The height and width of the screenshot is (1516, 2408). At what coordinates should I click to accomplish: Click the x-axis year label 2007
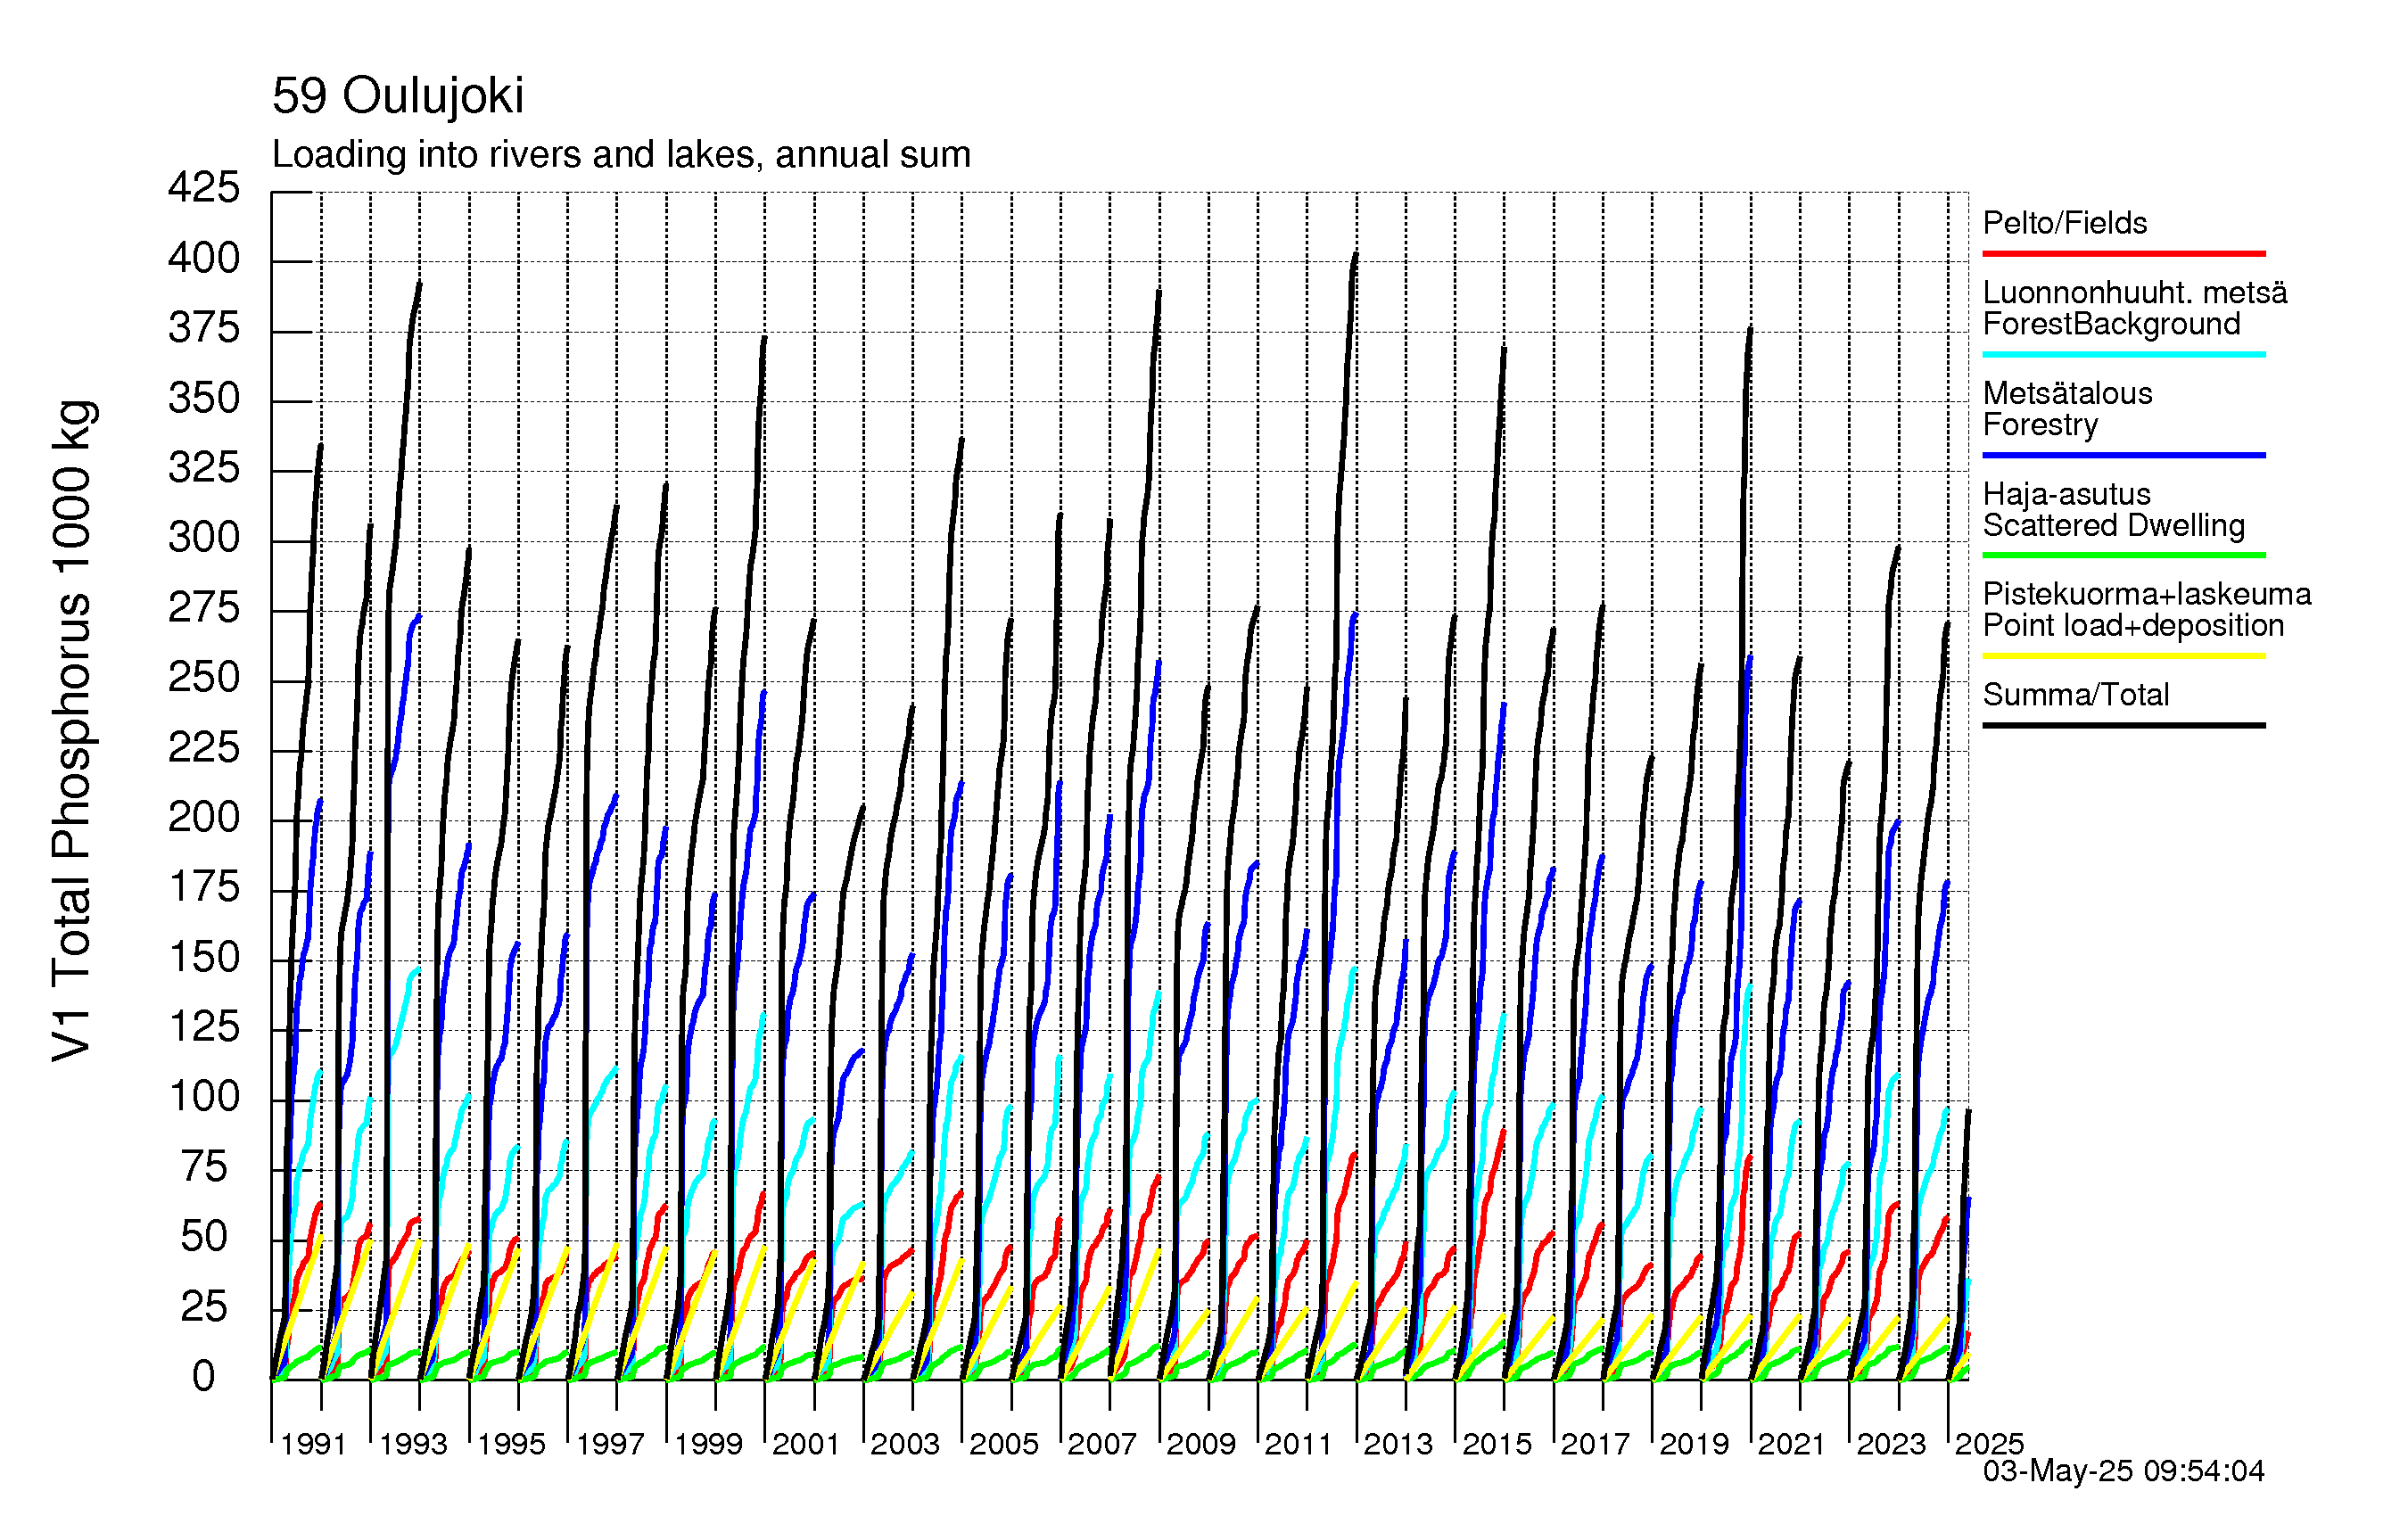(x=1102, y=1444)
